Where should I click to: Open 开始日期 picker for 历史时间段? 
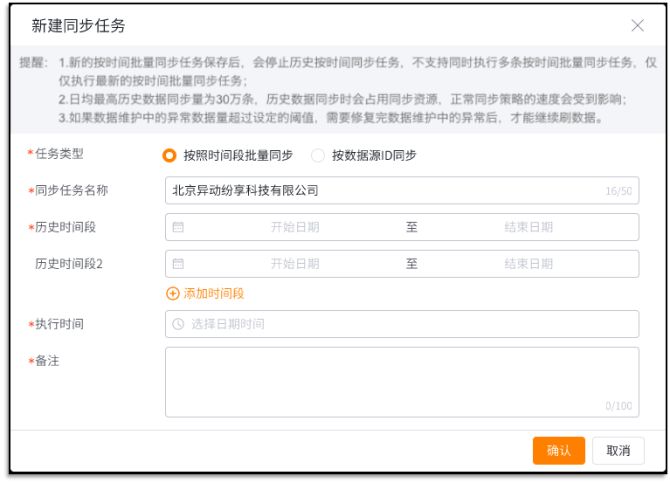click(295, 227)
